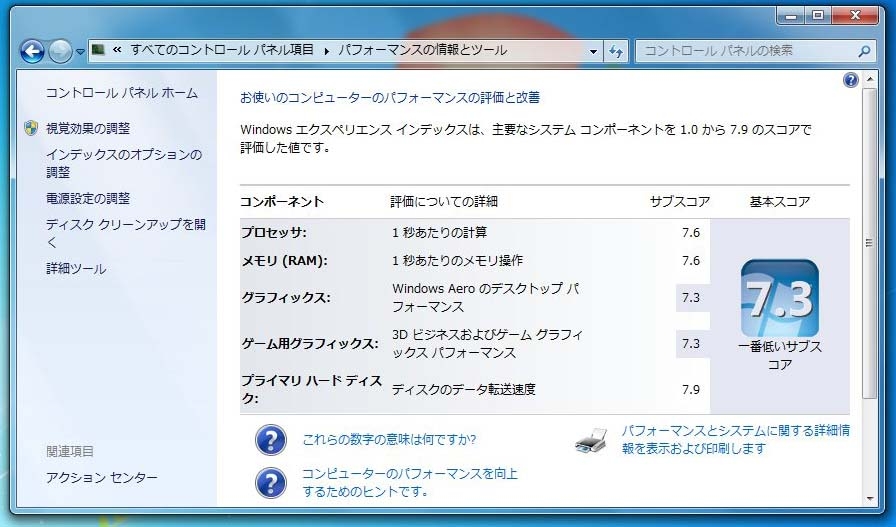896x527 pixels.
Task: Click the 一番低いサブスコア caption
Action: pos(780,355)
